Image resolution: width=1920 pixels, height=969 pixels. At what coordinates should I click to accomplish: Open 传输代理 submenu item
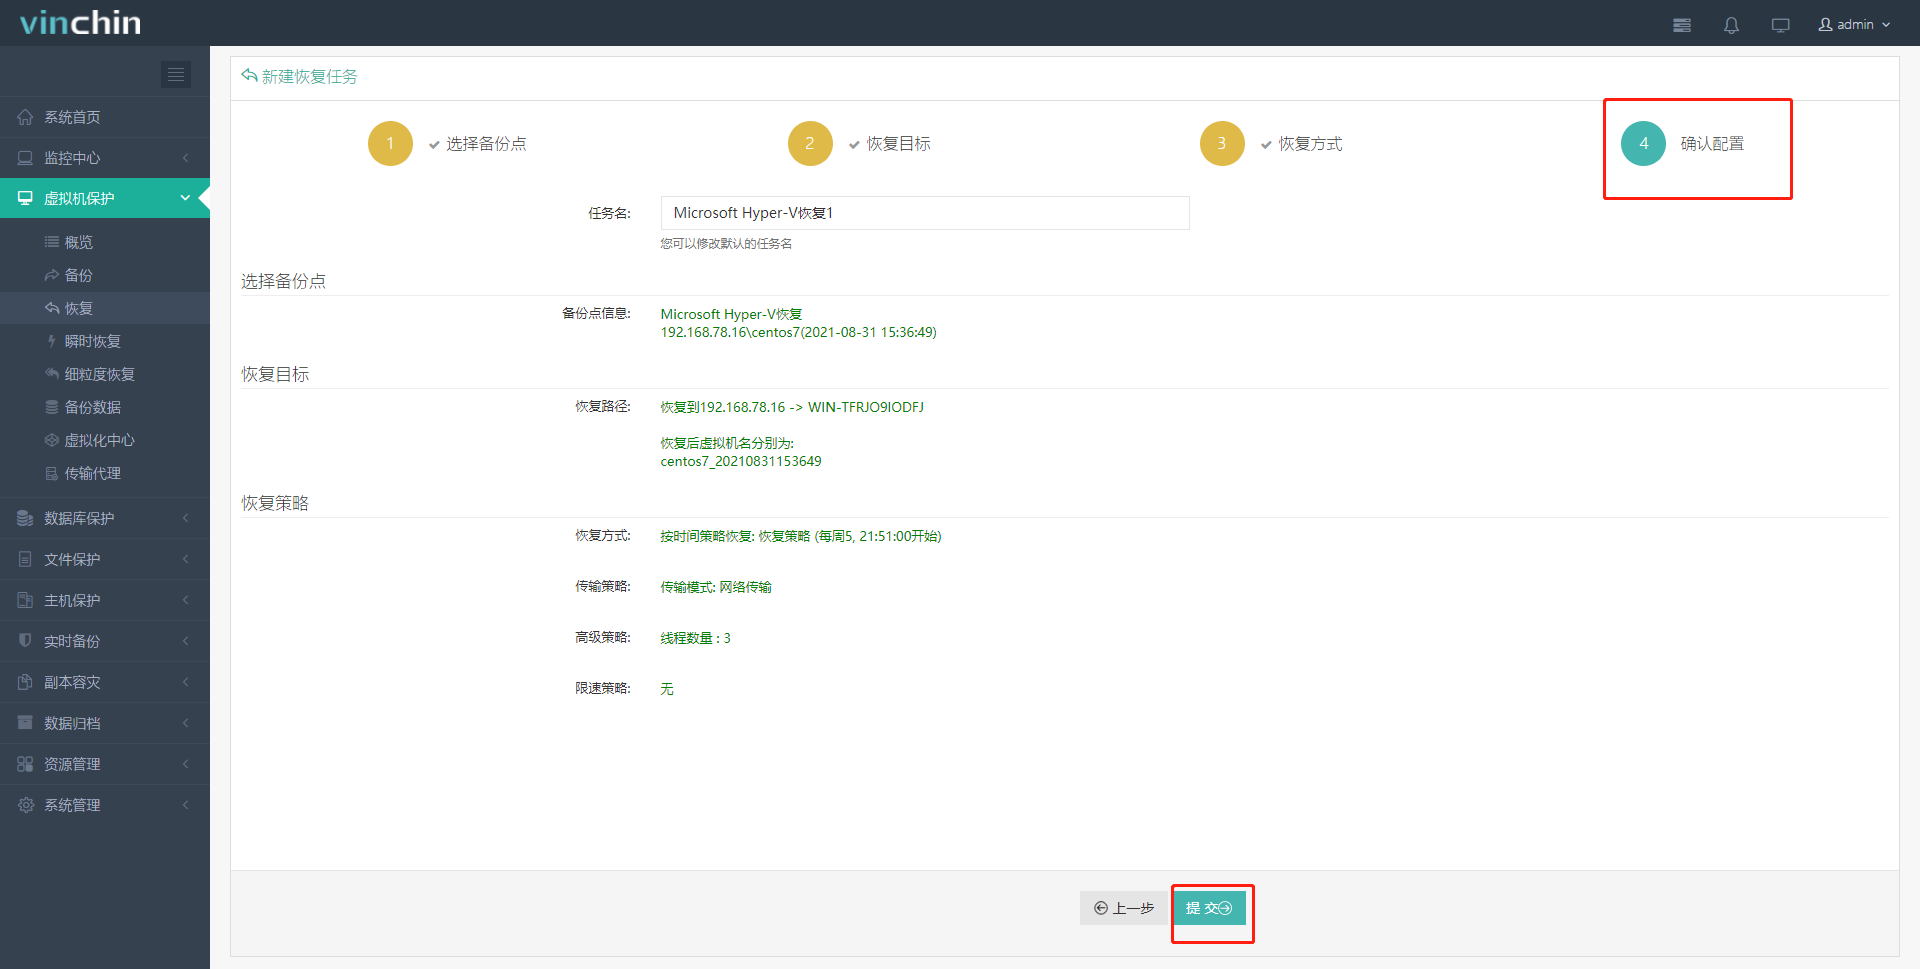click(105, 473)
